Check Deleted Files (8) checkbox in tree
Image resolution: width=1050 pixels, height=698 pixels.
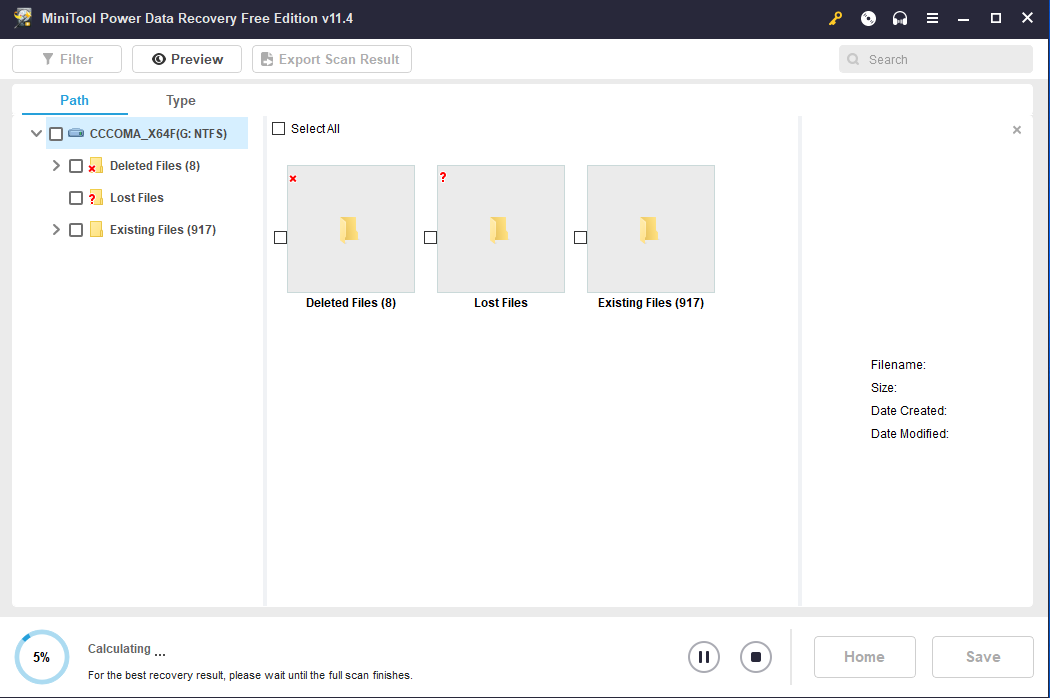[x=76, y=166]
